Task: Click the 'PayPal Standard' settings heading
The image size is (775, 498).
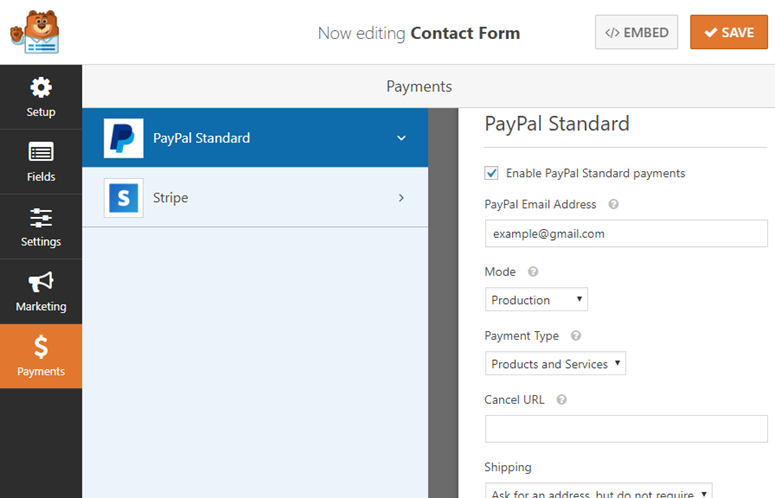Action: 557,124
